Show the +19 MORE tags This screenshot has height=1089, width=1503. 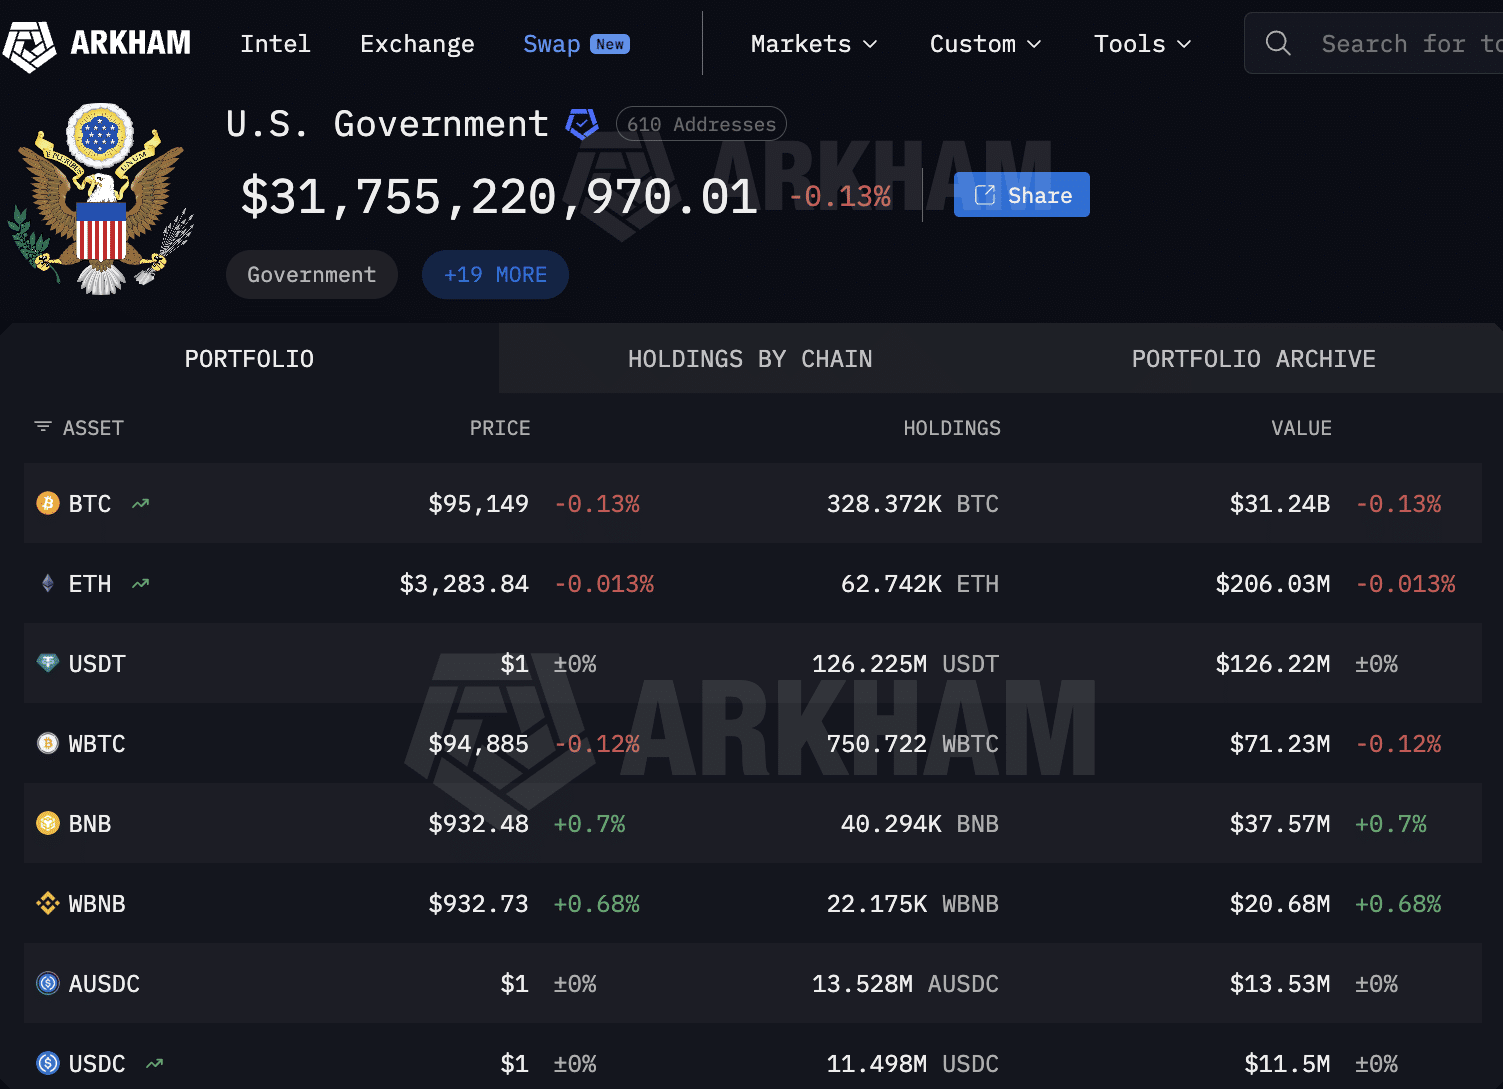click(x=495, y=275)
